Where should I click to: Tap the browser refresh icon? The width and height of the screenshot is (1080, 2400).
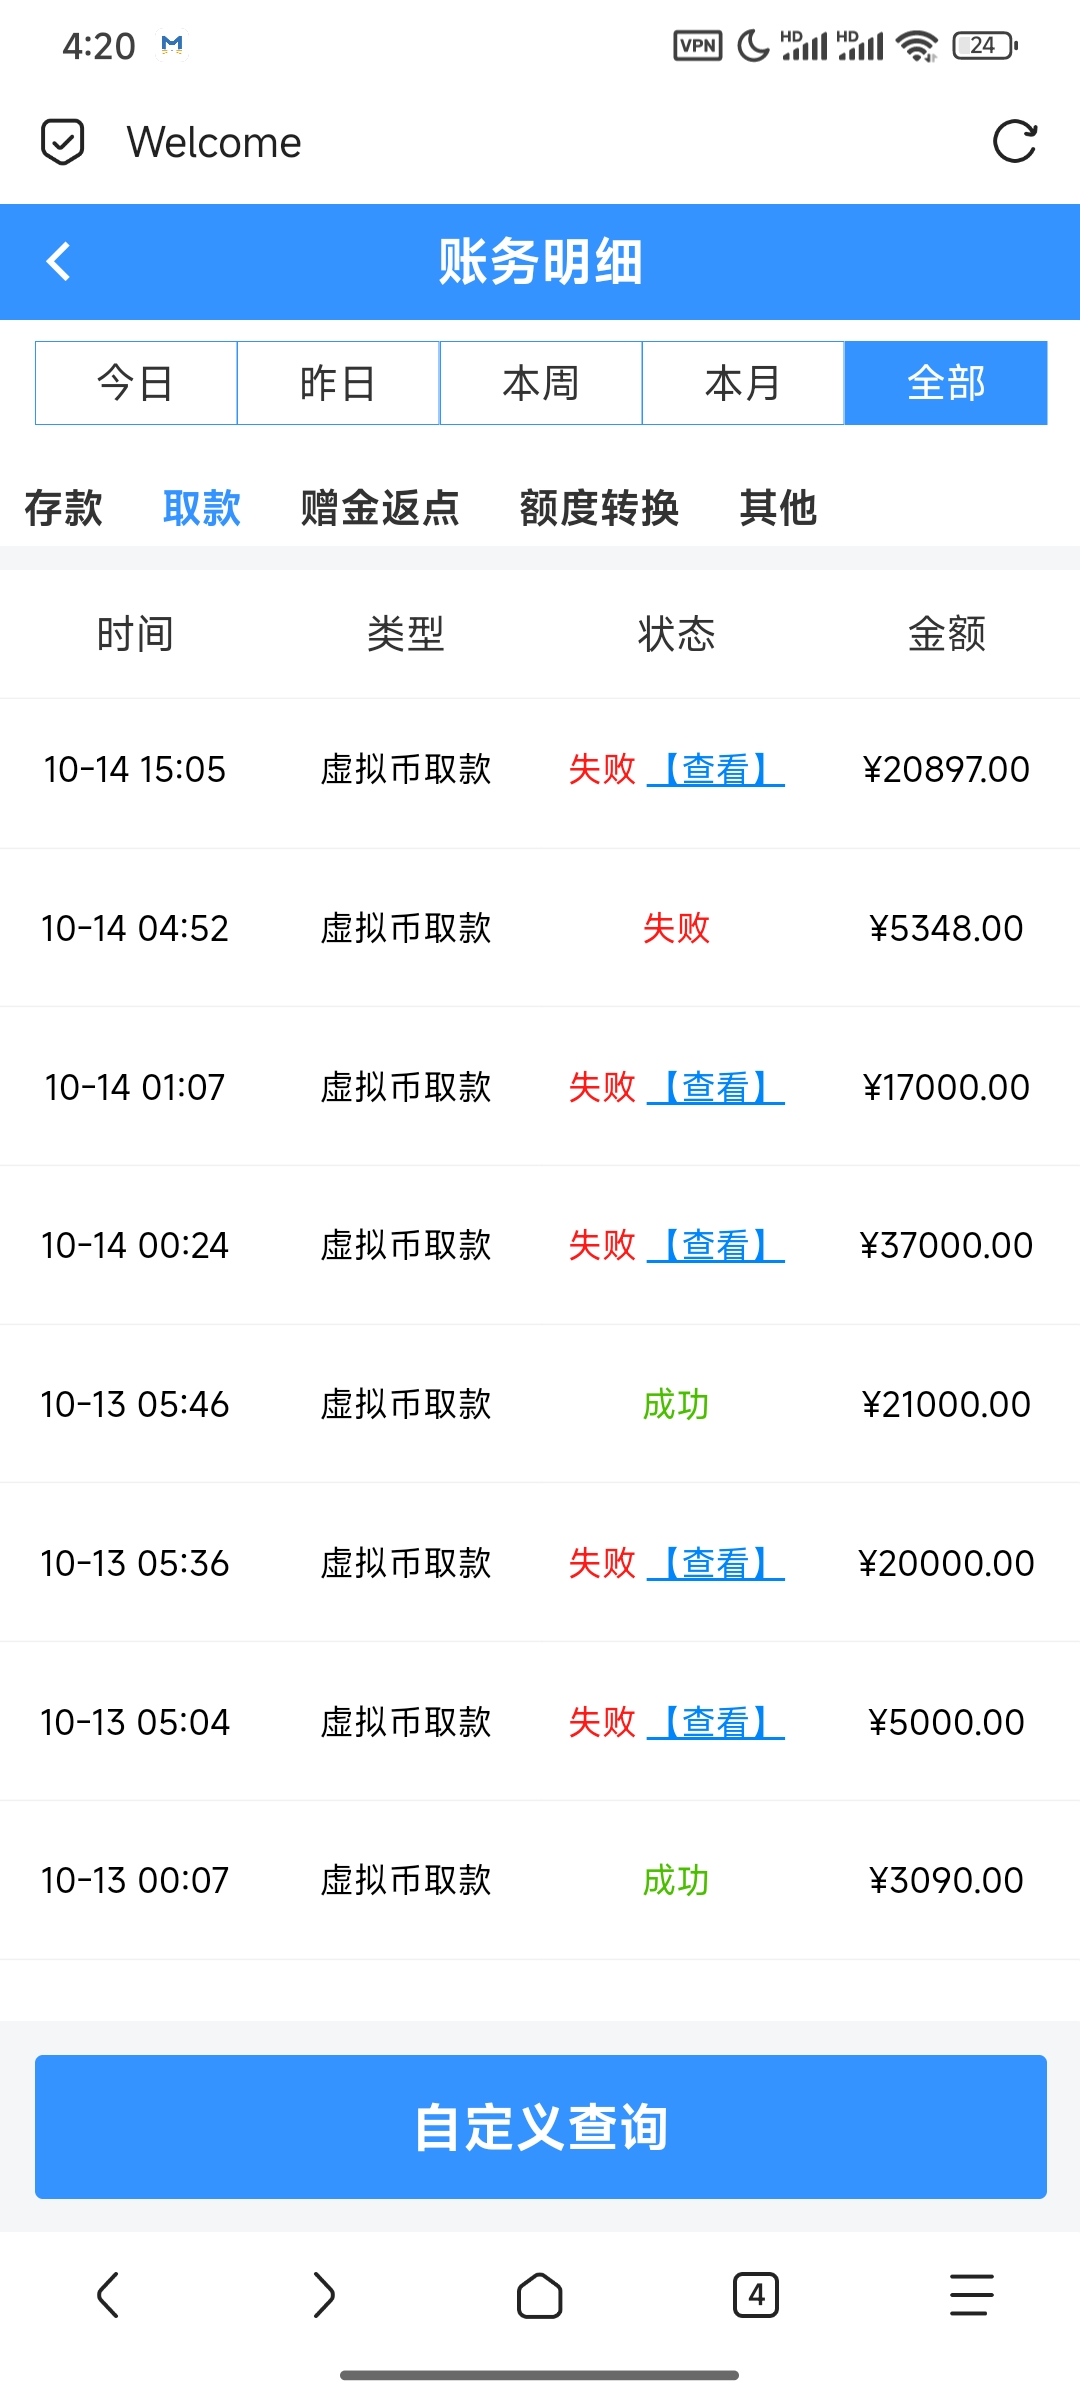coord(1014,142)
